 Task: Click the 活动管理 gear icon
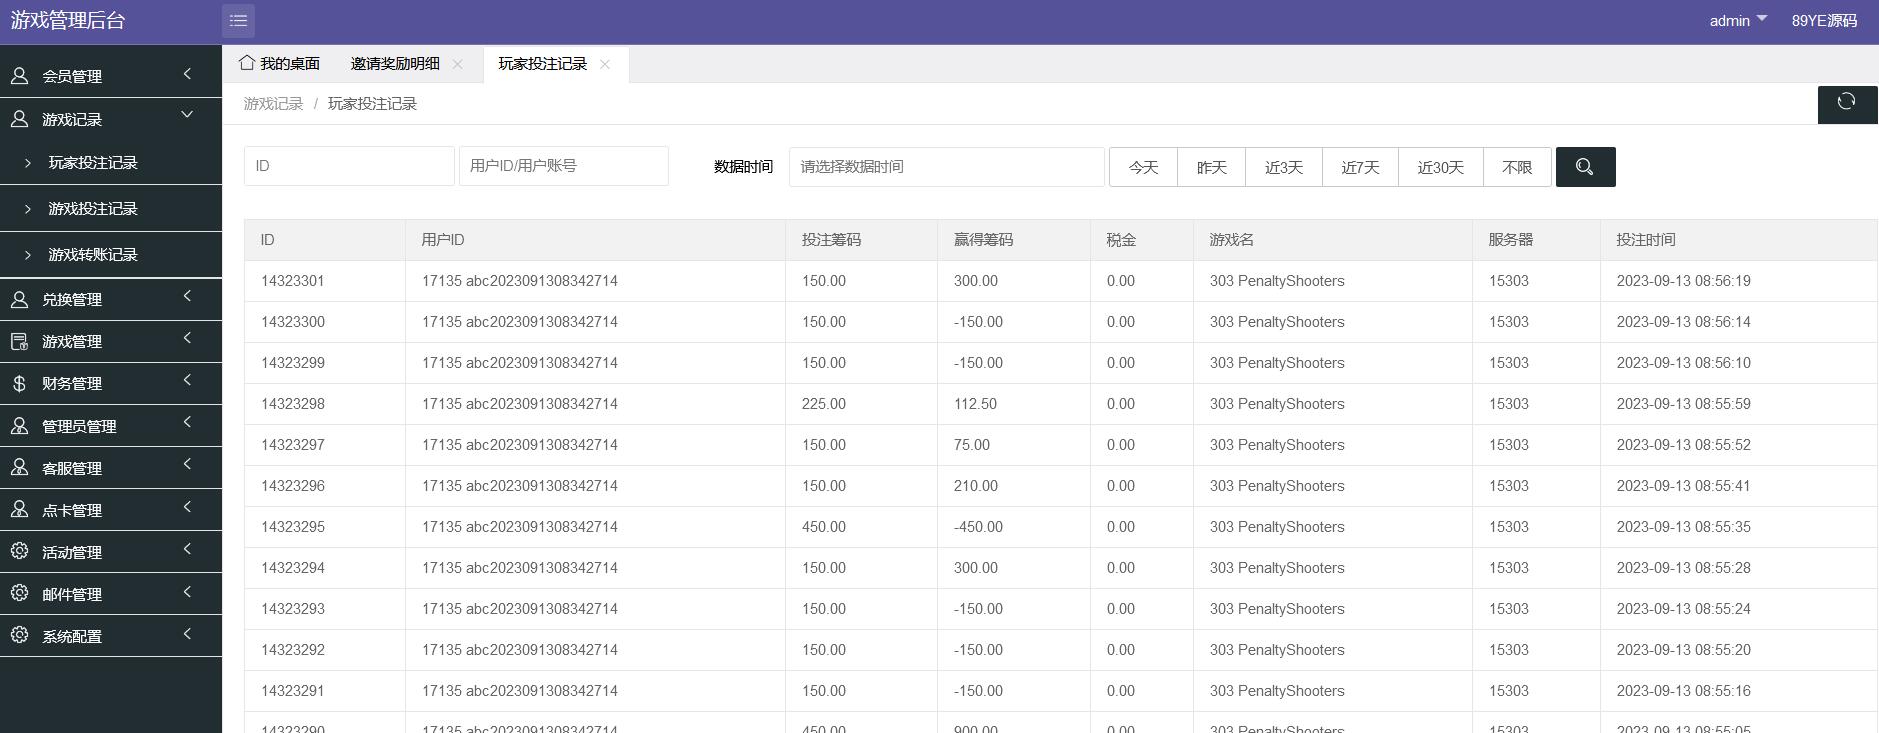pyautogui.click(x=19, y=552)
